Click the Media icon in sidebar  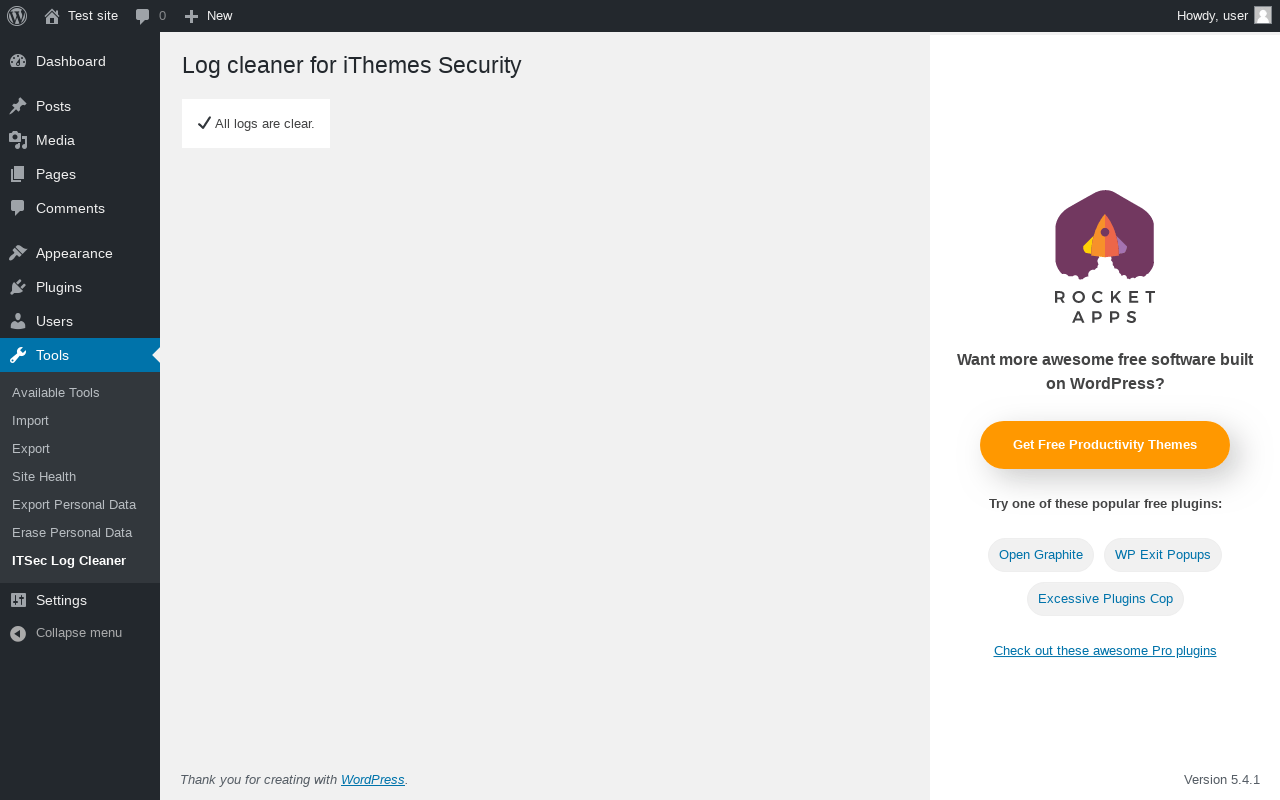[x=18, y=140]
